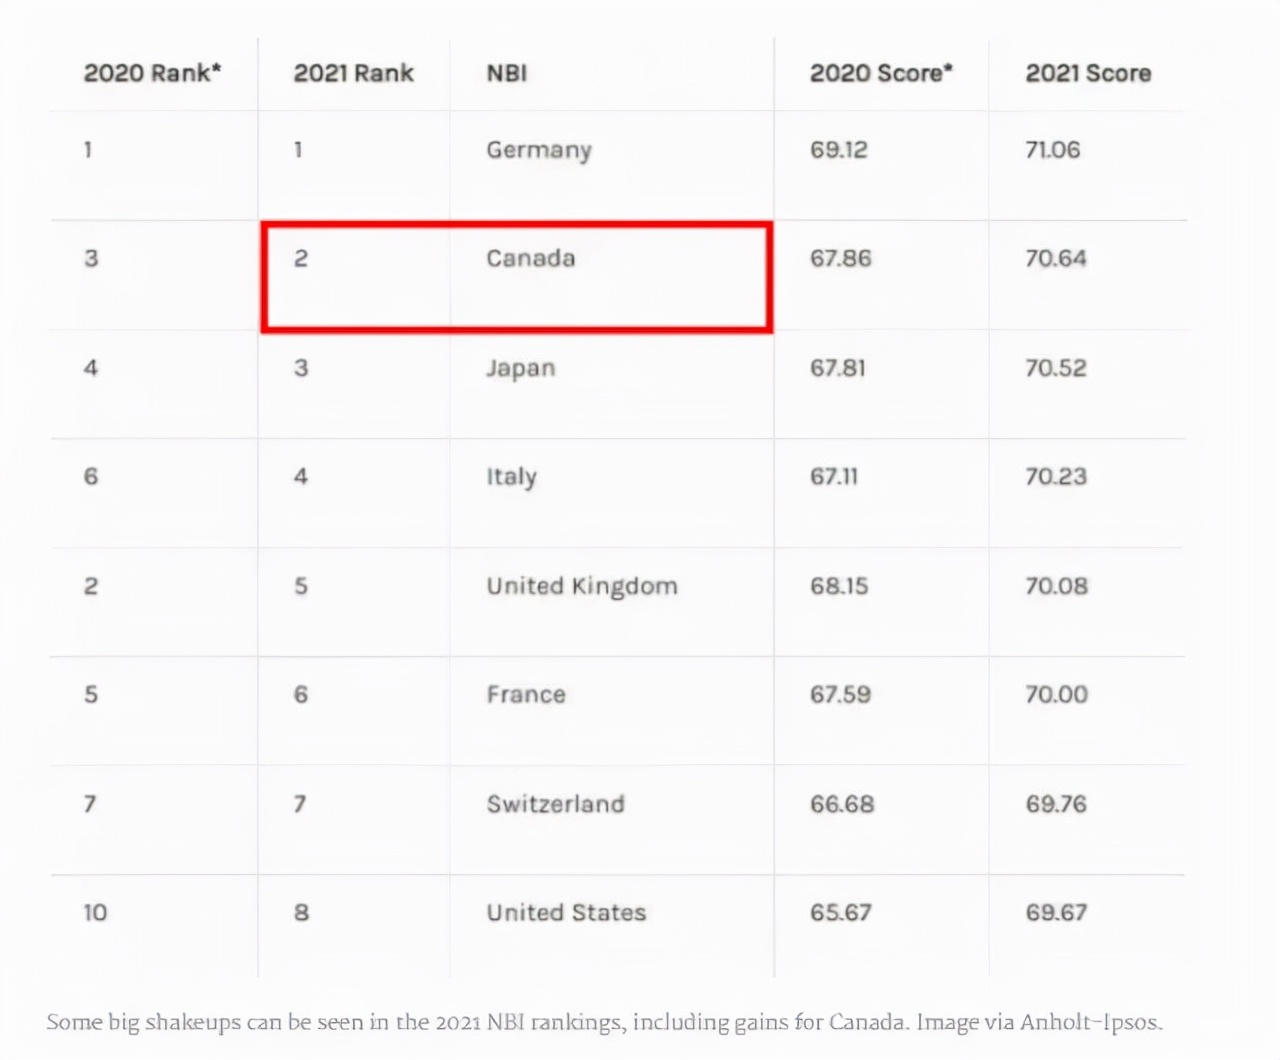Click Canada's 2021 score 70.64
The height and width of the screenshot is (1060, 1280).
(x=1055, y=258)
